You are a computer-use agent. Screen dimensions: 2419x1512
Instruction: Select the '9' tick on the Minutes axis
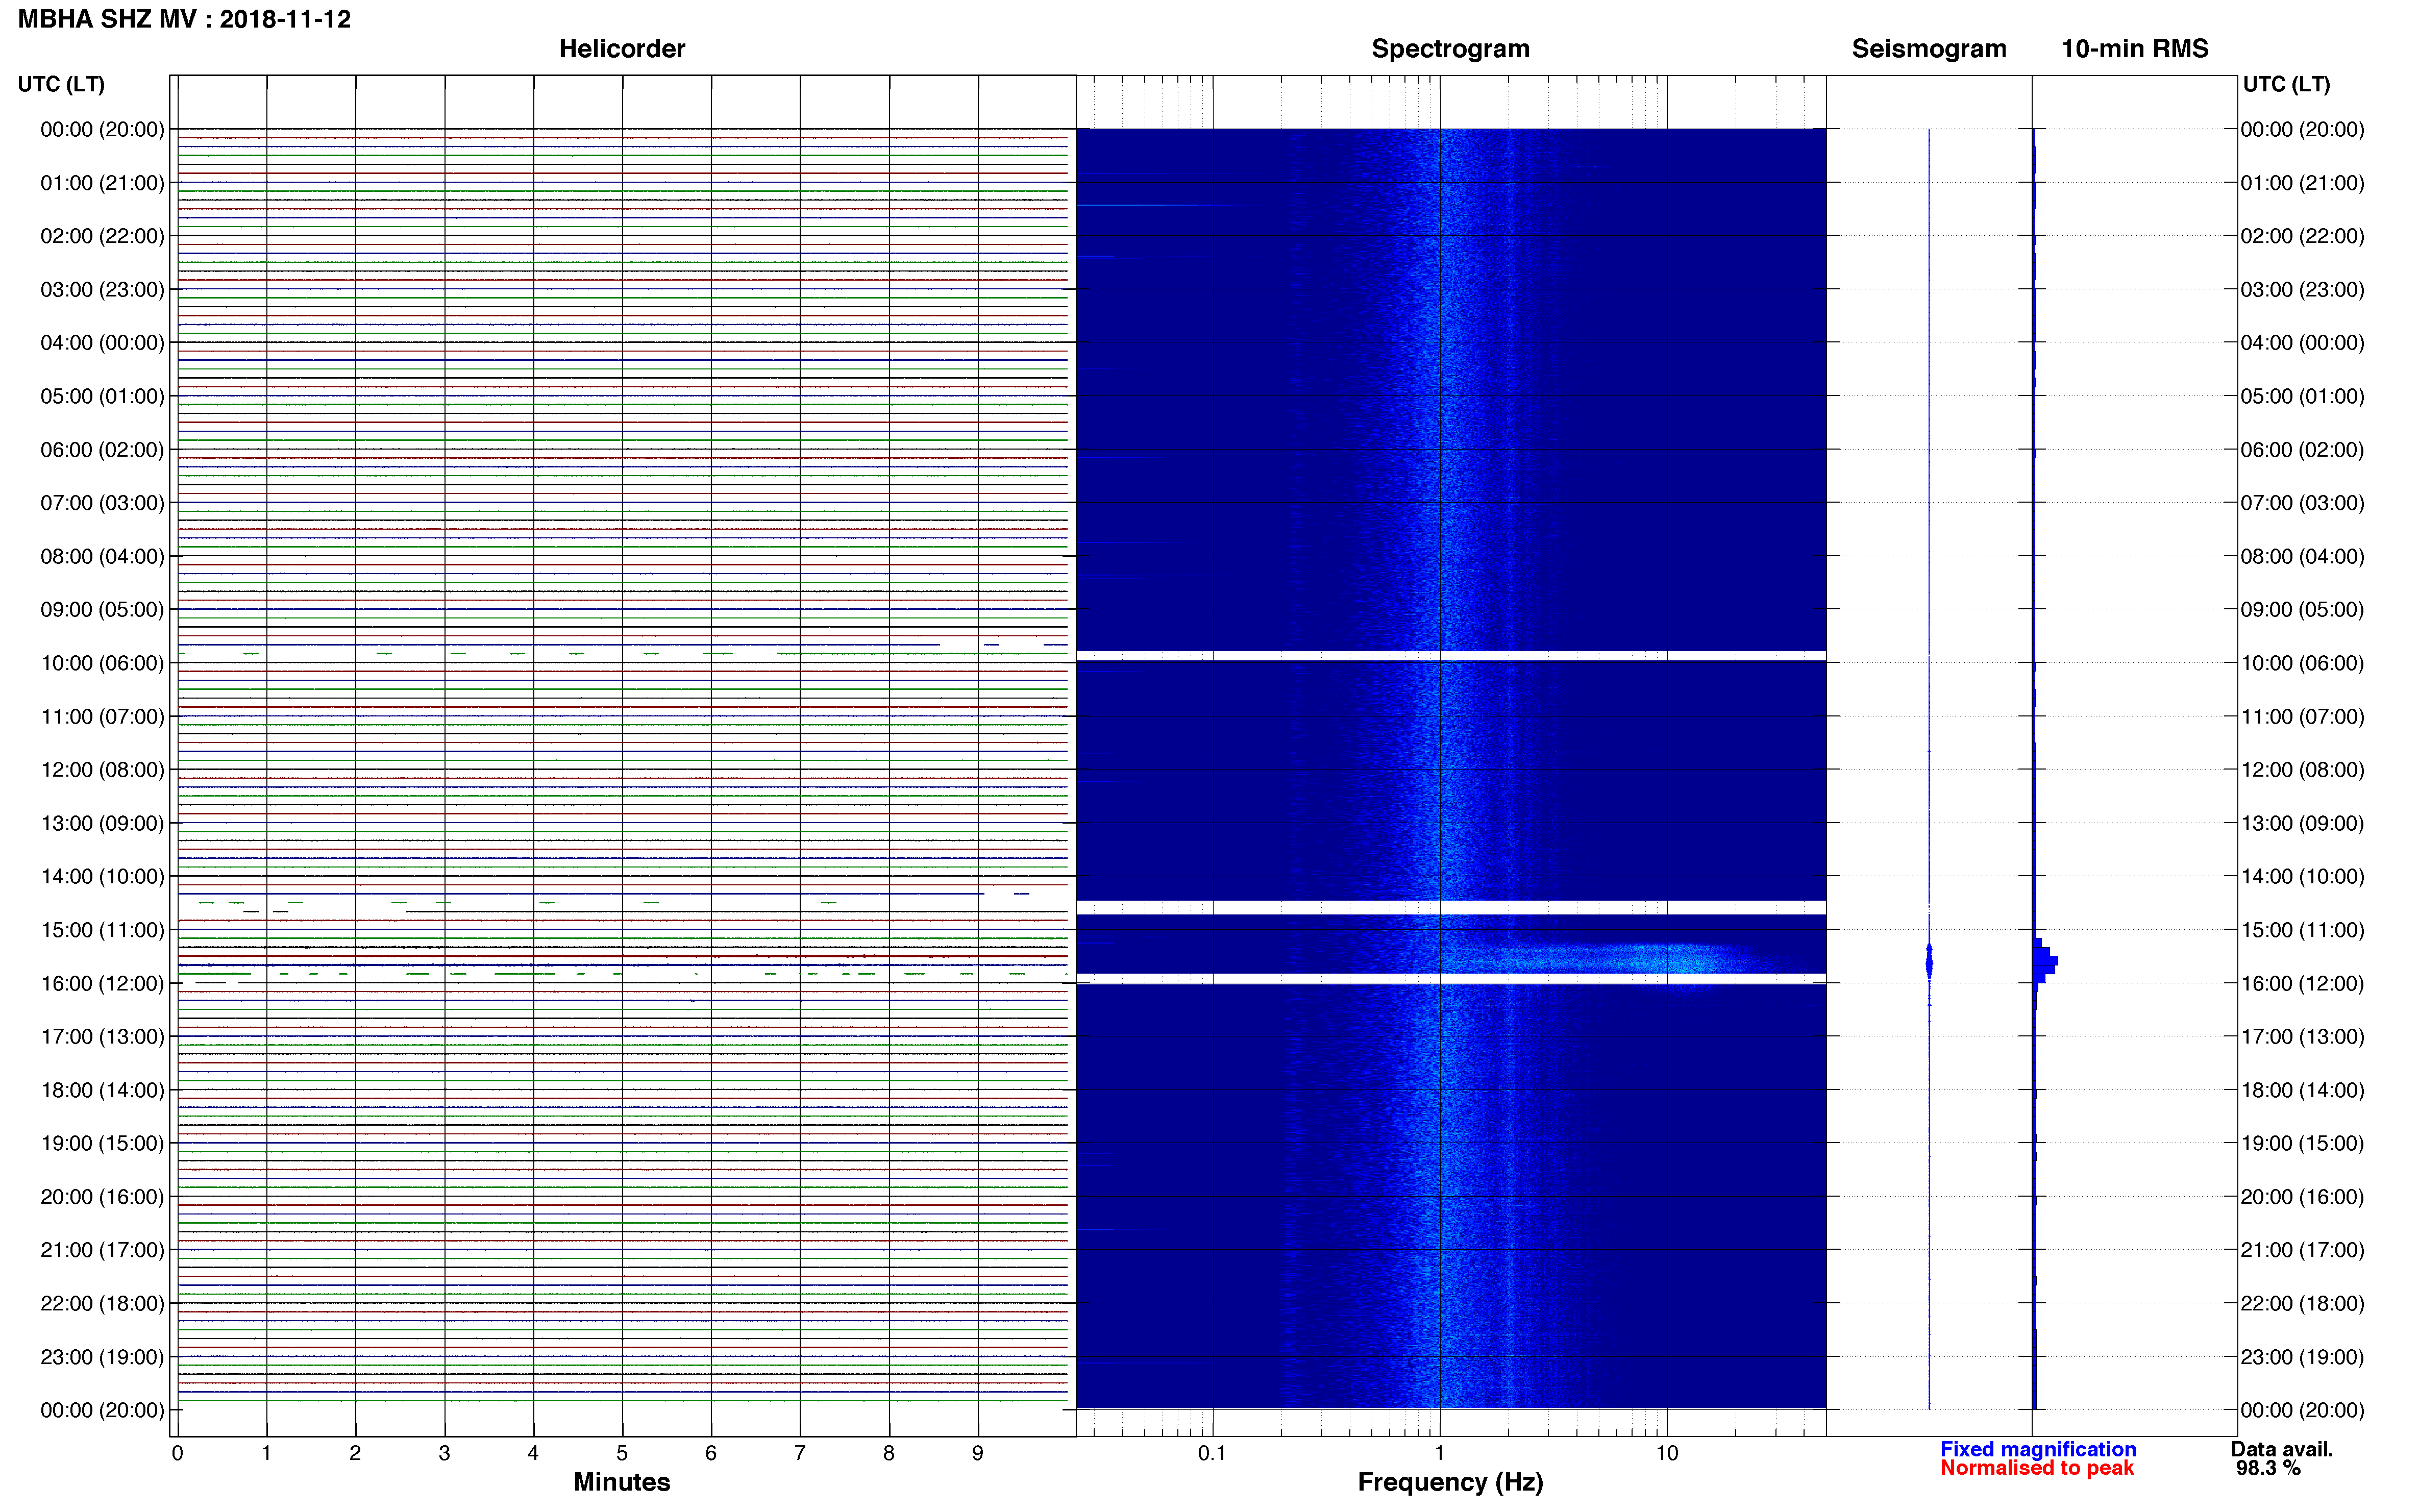(x=978, y=1454)
